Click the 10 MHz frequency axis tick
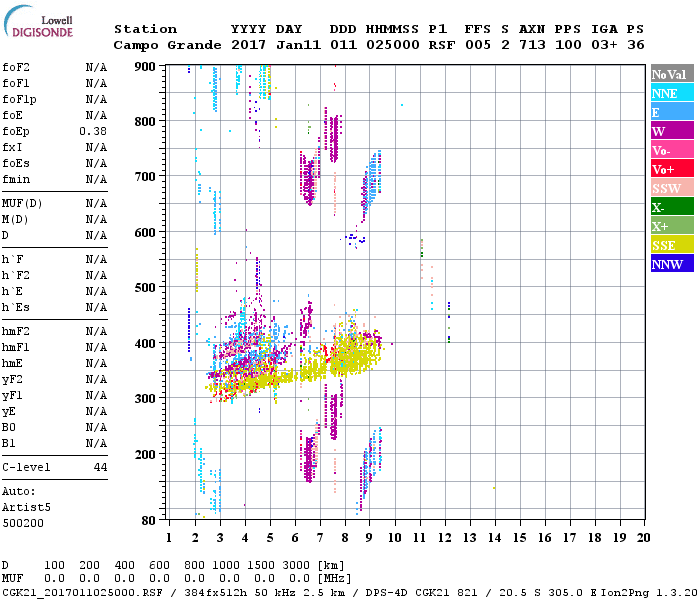This screenshot has width=700, height=600. pos(395,537)
